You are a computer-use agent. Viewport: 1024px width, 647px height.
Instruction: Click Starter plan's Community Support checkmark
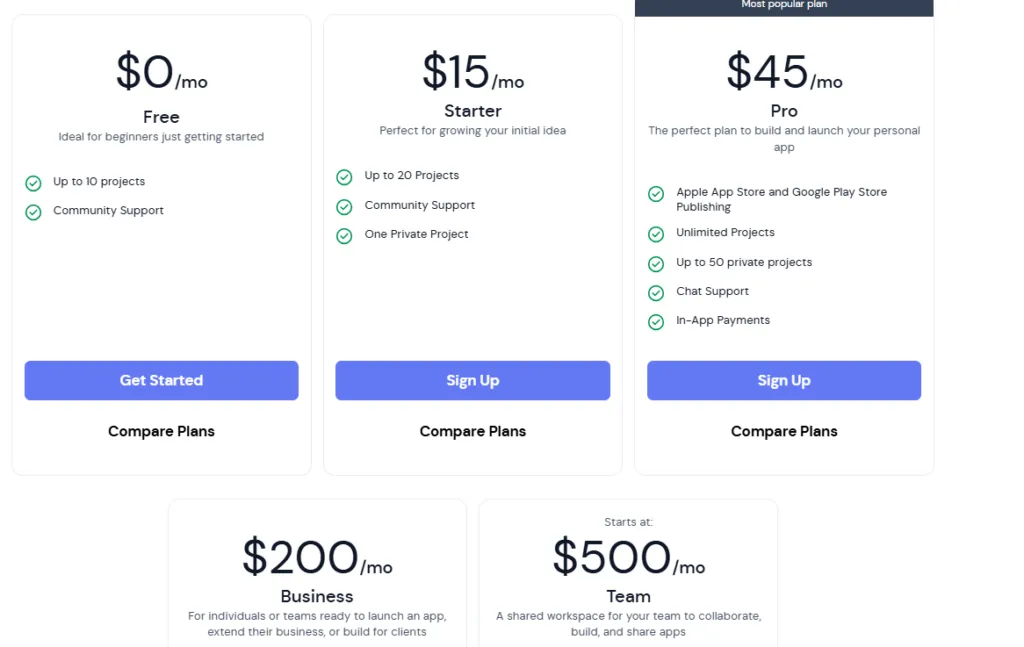click(344, 207)
